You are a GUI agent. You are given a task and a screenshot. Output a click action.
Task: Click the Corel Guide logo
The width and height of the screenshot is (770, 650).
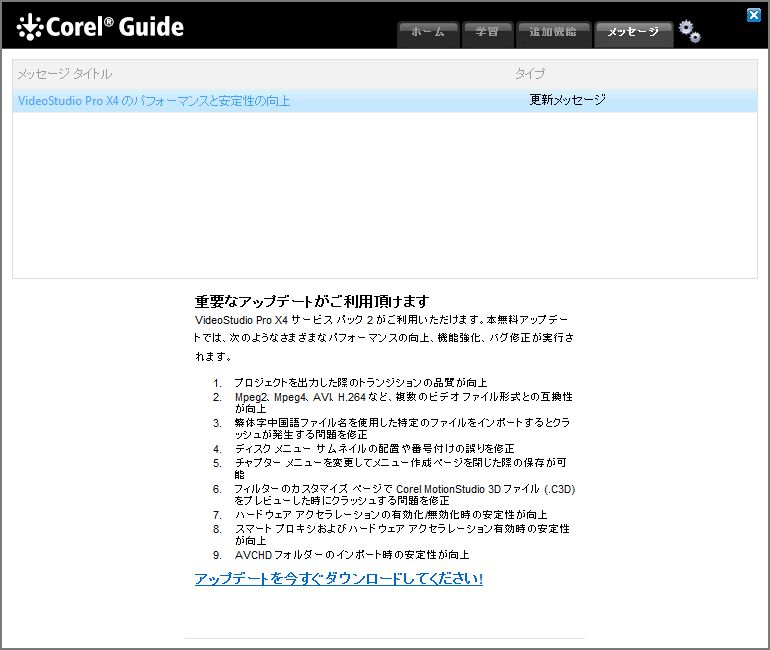[100, 27]
